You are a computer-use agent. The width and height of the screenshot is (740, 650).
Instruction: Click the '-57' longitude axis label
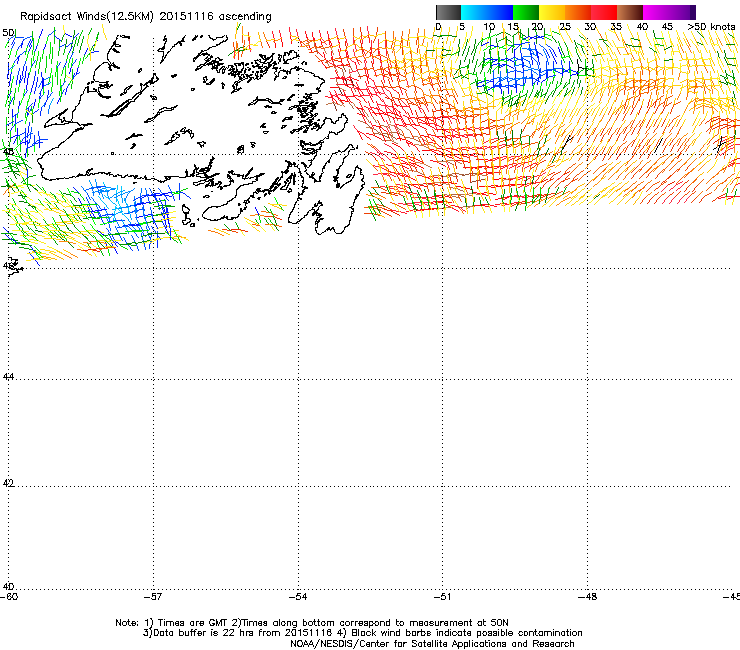tap(153, 597)
